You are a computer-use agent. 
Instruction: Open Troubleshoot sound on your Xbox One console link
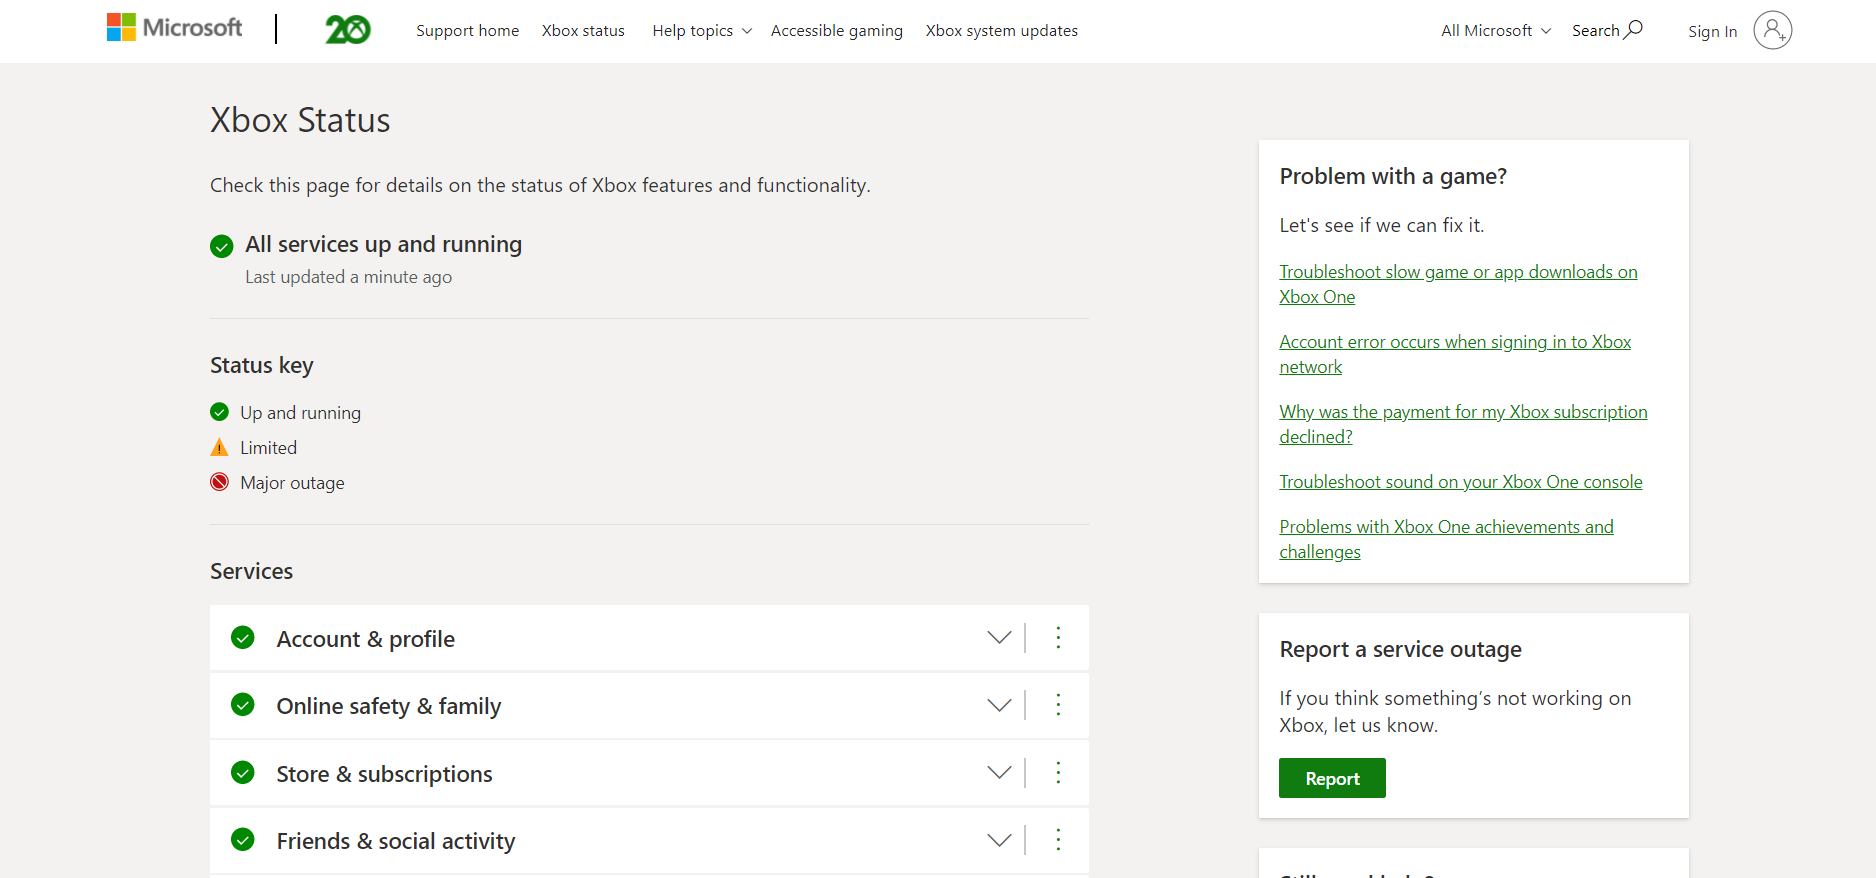click(1461, 482)
